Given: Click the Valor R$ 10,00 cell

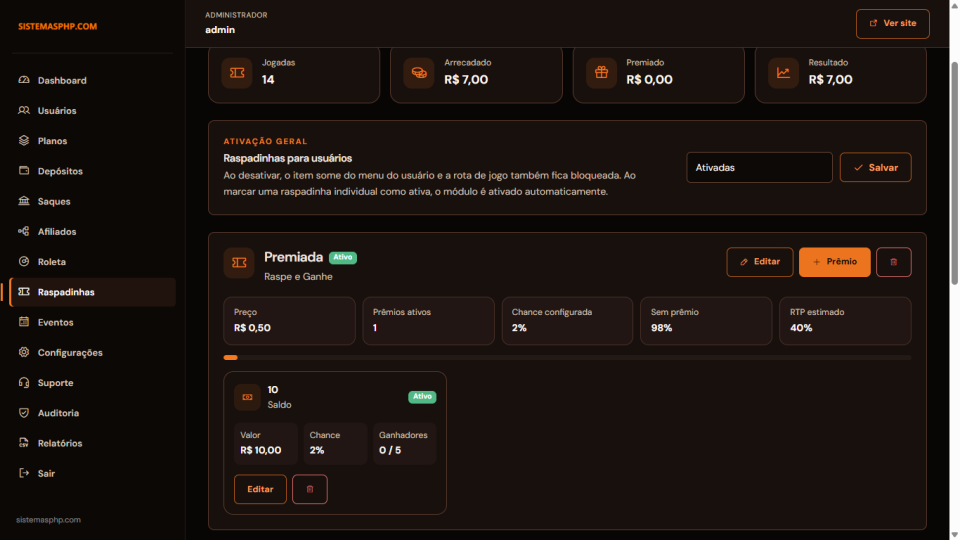Looking at the screenshot, I should tap(266, 443).
